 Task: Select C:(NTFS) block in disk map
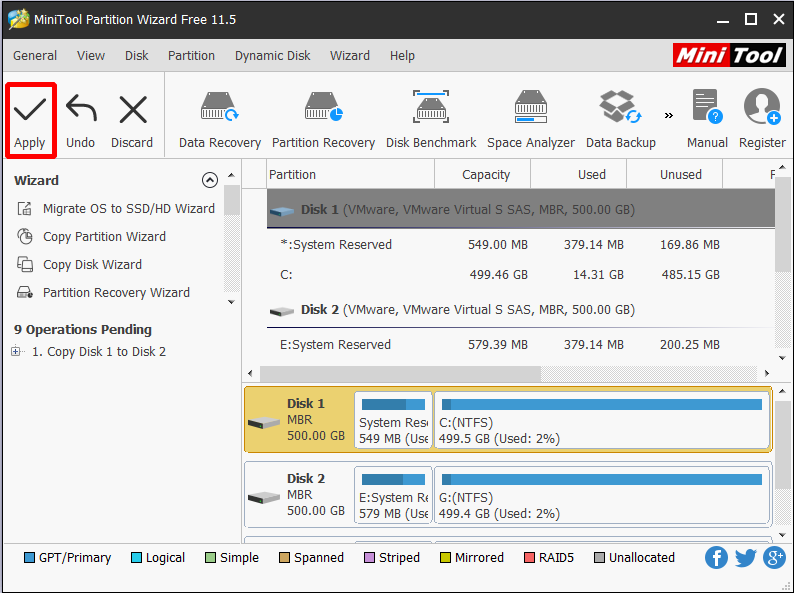click(602, 420)
